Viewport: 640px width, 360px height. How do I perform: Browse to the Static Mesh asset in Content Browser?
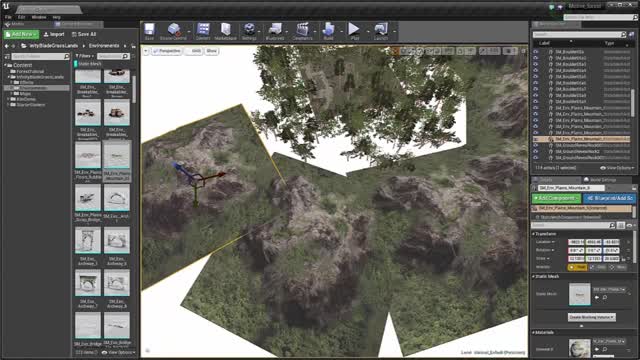604,298
